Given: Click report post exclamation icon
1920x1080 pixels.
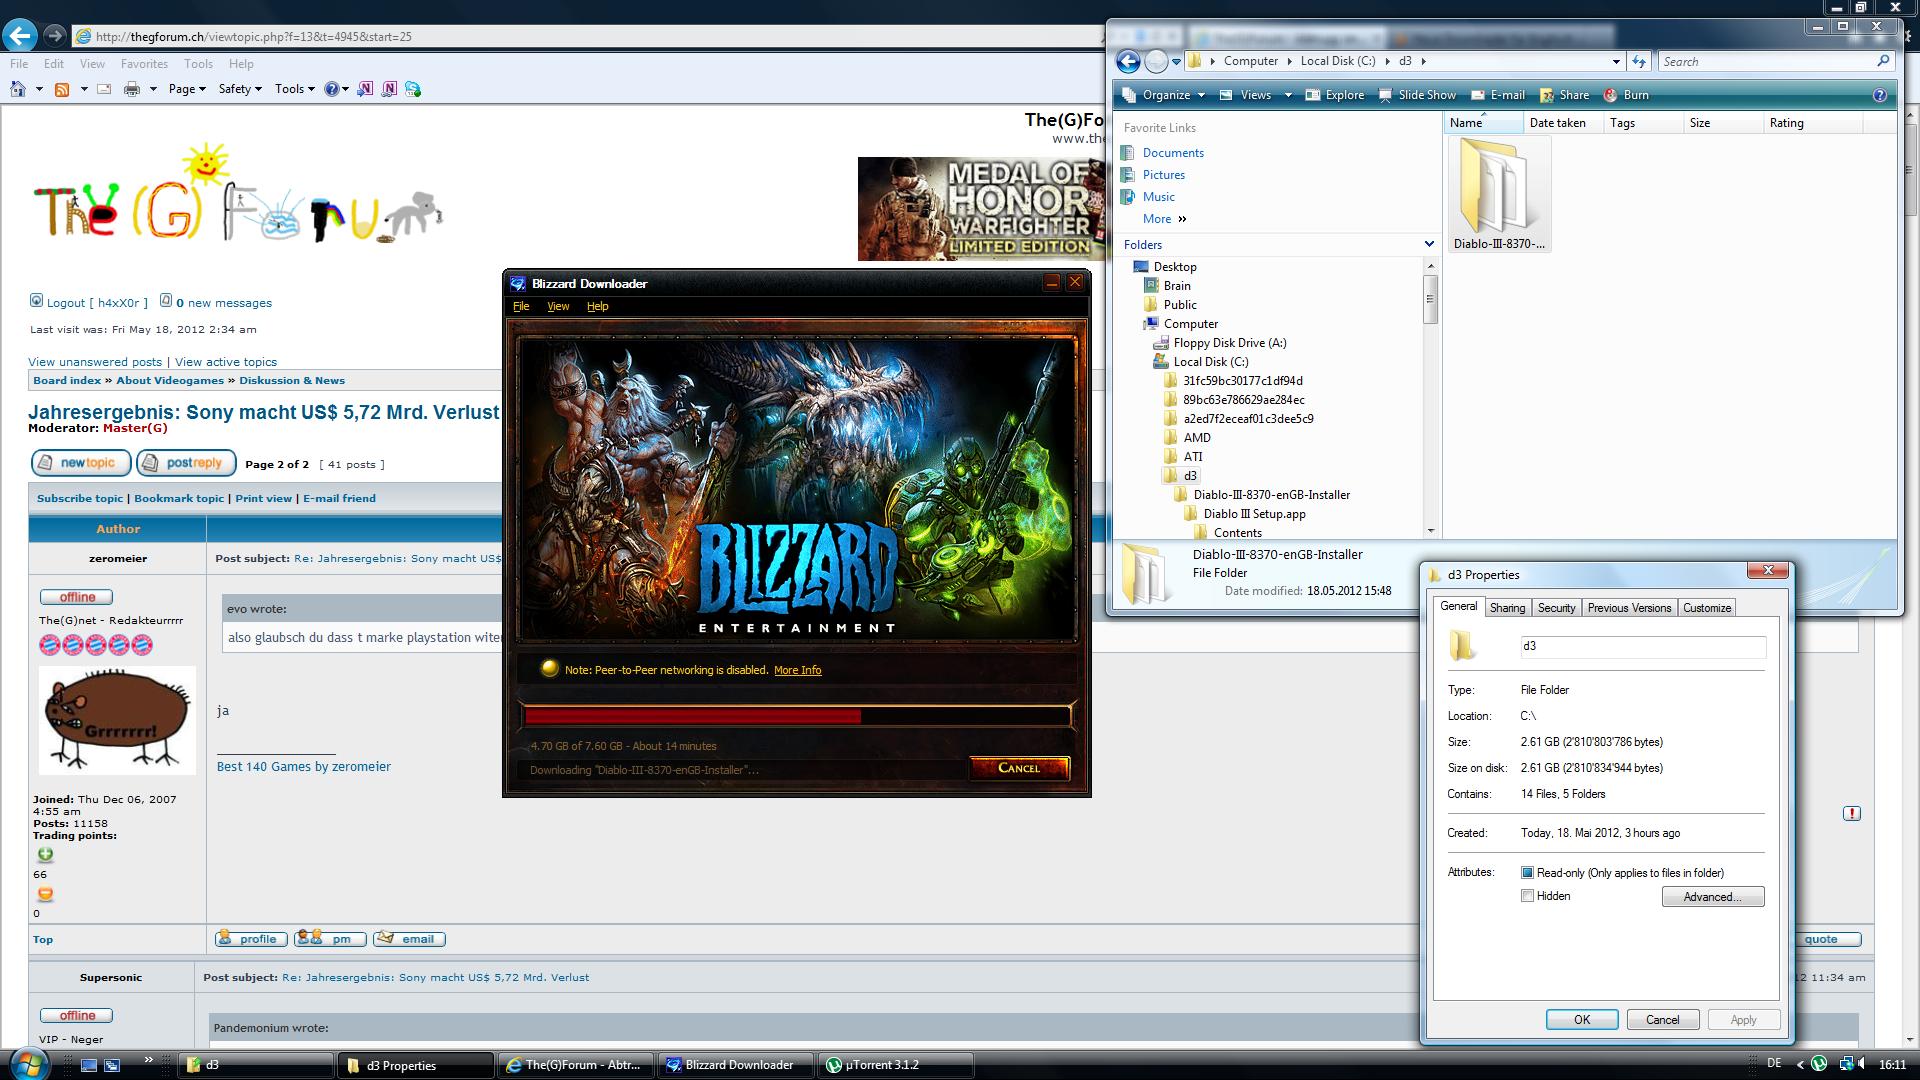Looking at the screenshot, I should coord(1852,813).
